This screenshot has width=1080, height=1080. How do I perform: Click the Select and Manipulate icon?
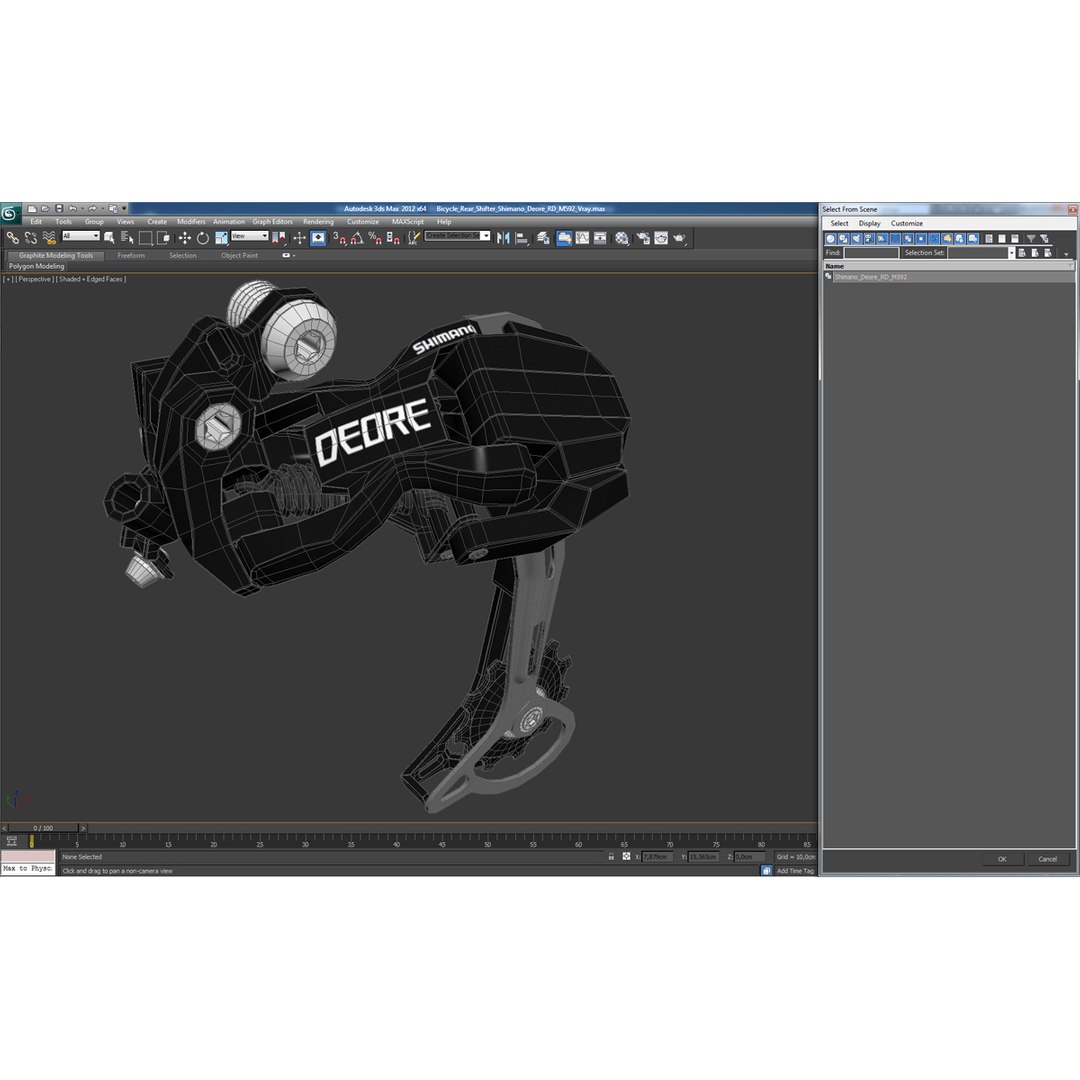[x=299, y=238]
